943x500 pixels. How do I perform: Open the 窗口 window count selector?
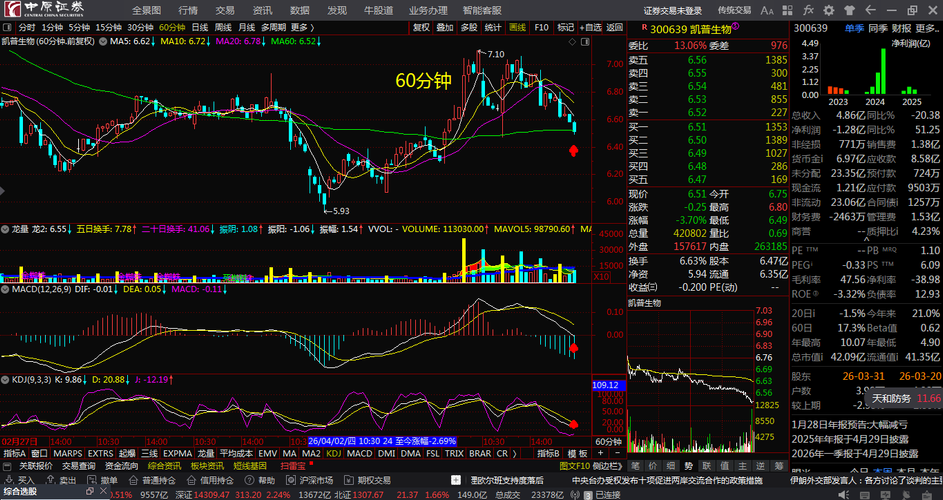(x=39, y=453)
